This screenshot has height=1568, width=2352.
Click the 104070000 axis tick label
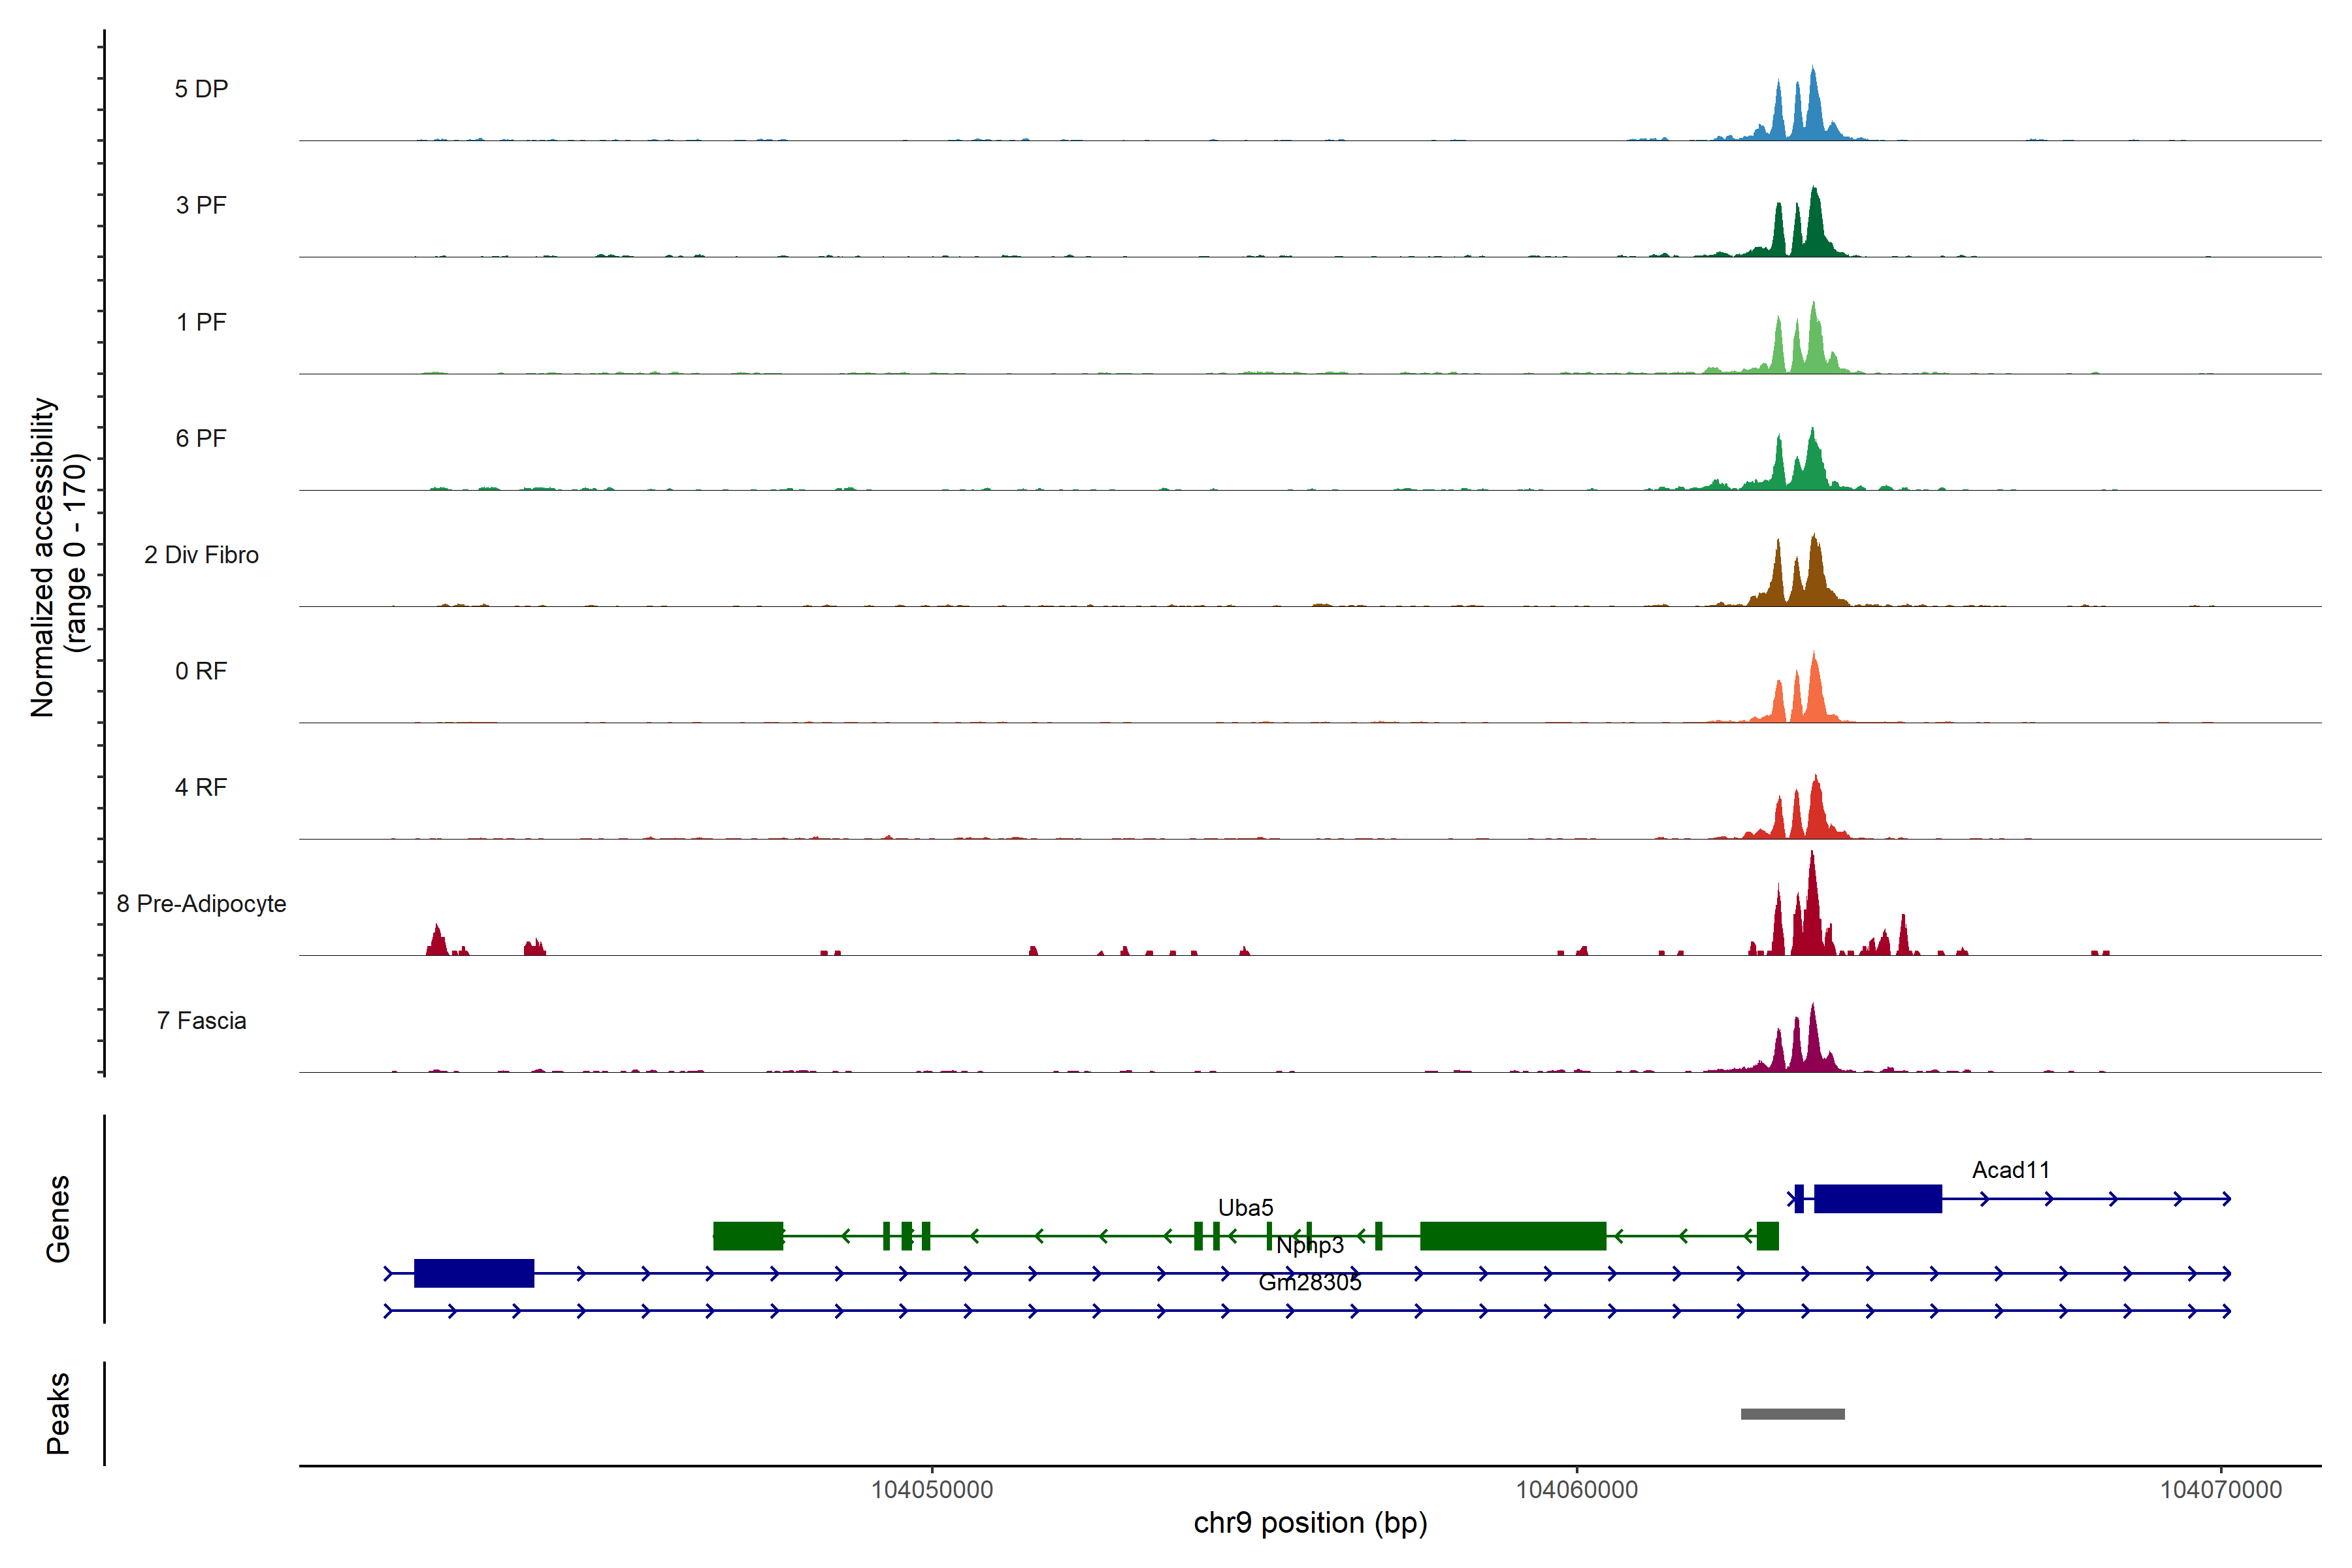pyautogui.click(x=2221, y=1490)
